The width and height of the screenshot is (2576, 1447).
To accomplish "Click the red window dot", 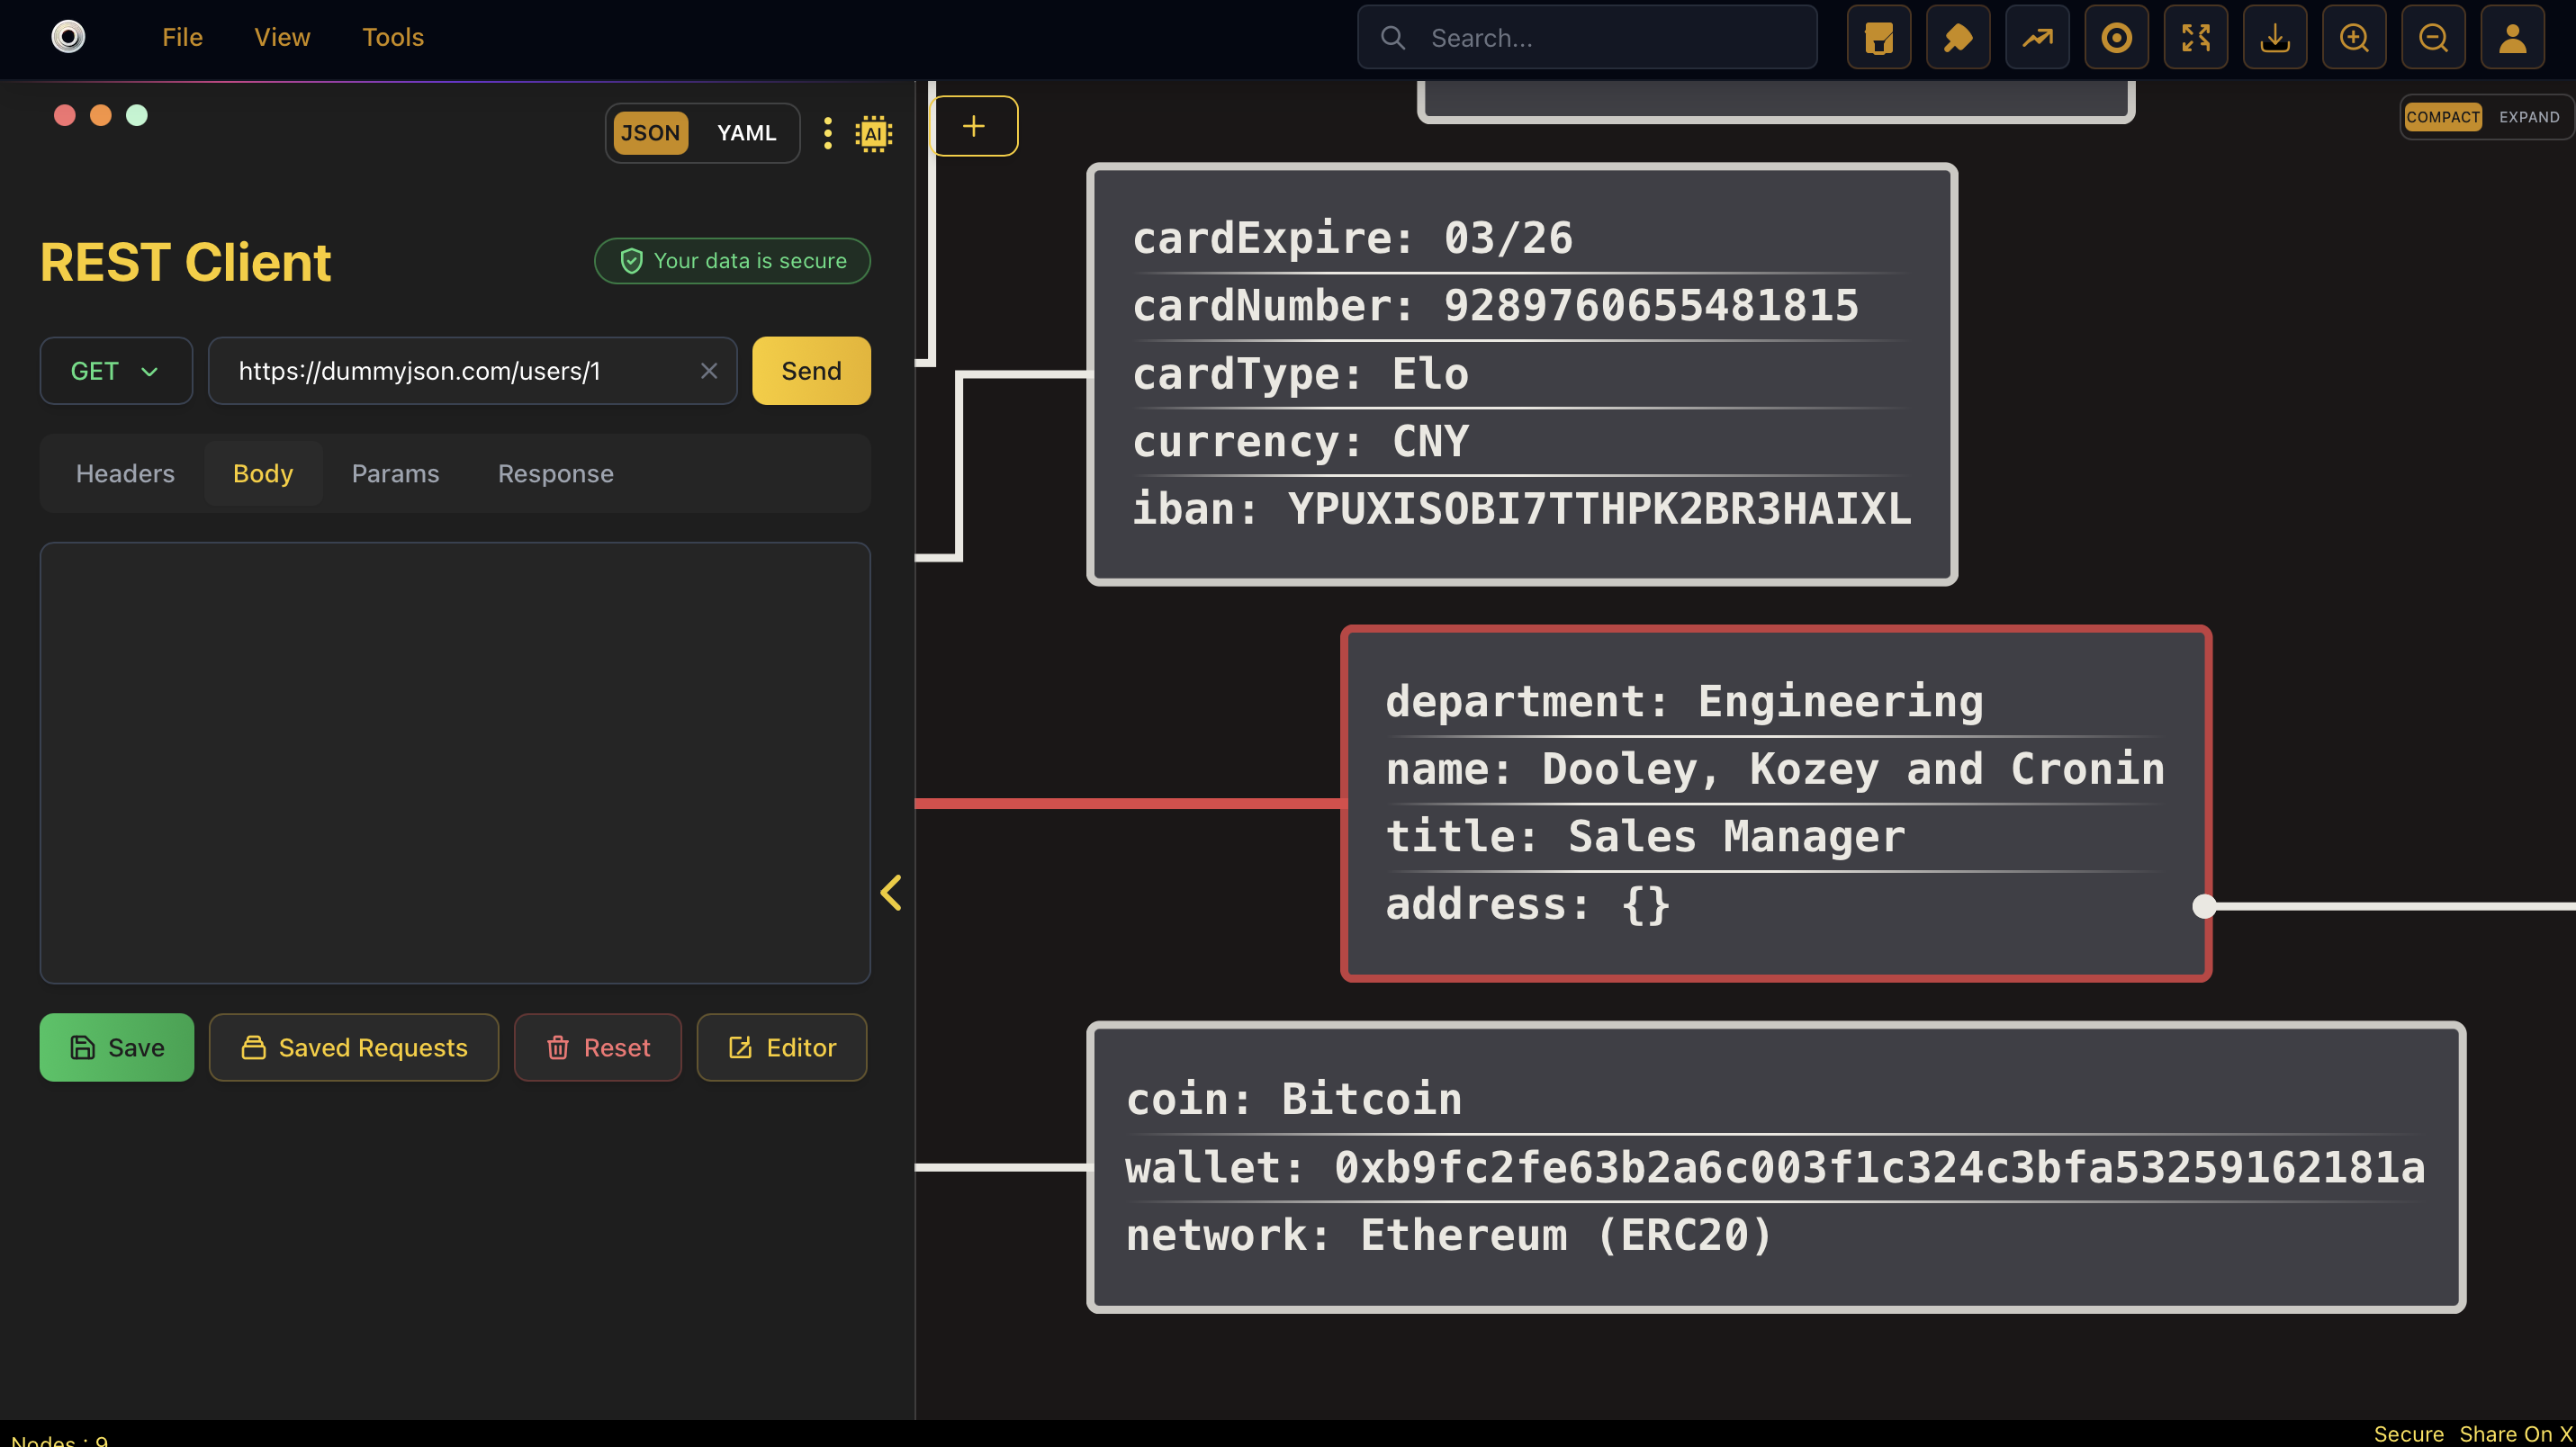I will [x=65, y=115].
